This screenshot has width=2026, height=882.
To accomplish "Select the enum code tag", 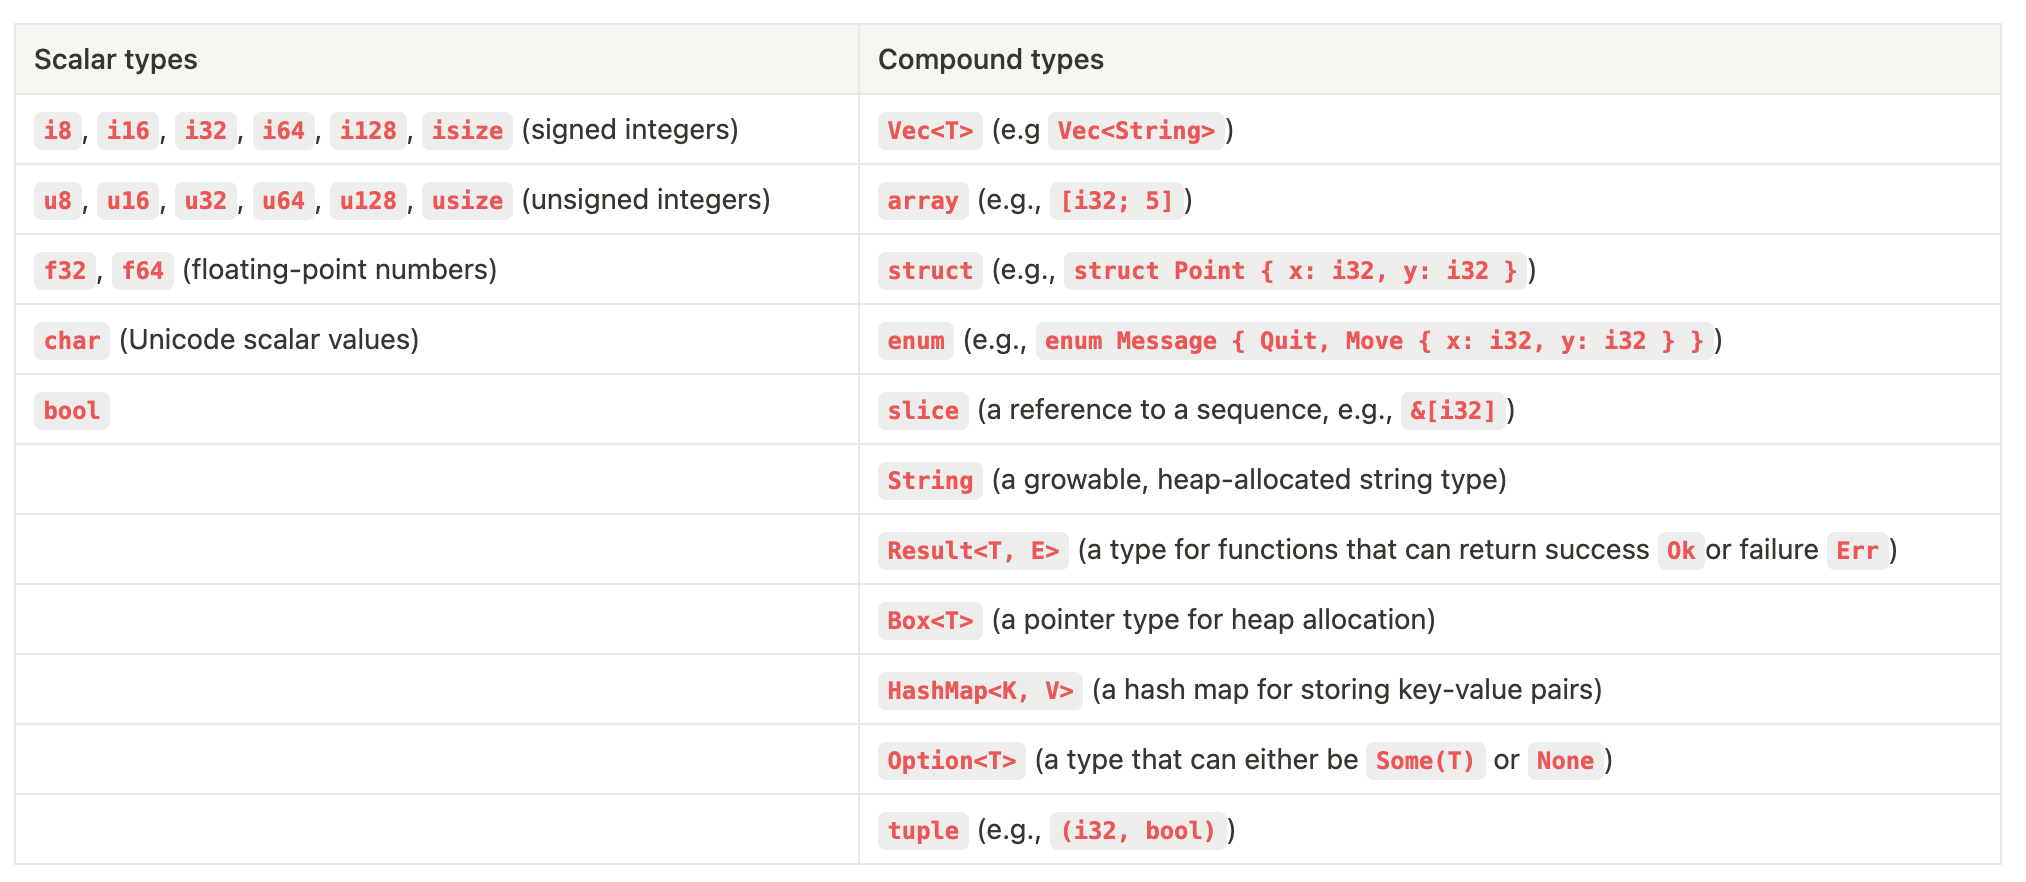I will 916,341.
